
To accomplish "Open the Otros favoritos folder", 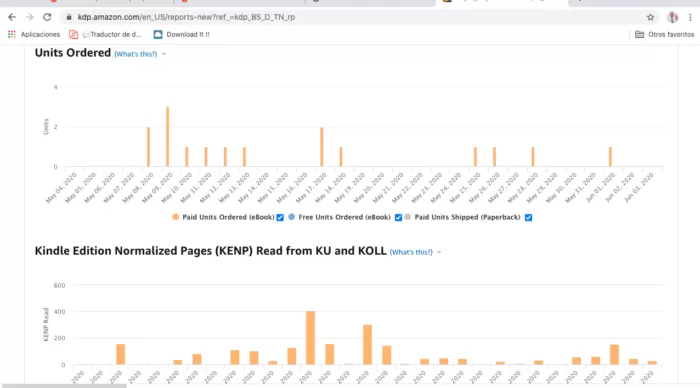I will tap(664, 34).
